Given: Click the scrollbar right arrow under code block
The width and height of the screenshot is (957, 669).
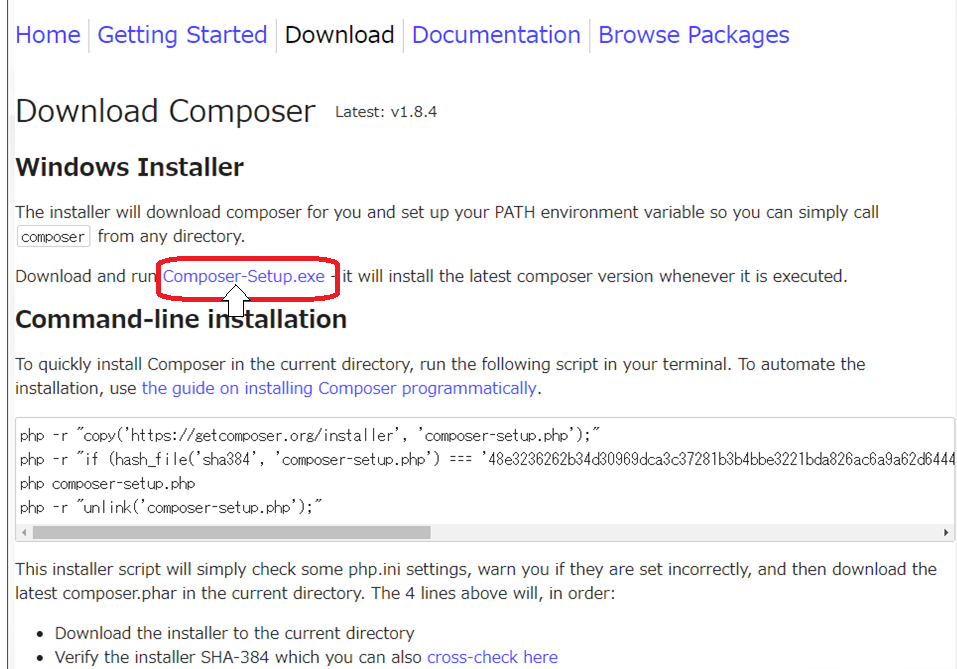Looking at the screenshot, I should pyautogui.click(x=947, y=533).
